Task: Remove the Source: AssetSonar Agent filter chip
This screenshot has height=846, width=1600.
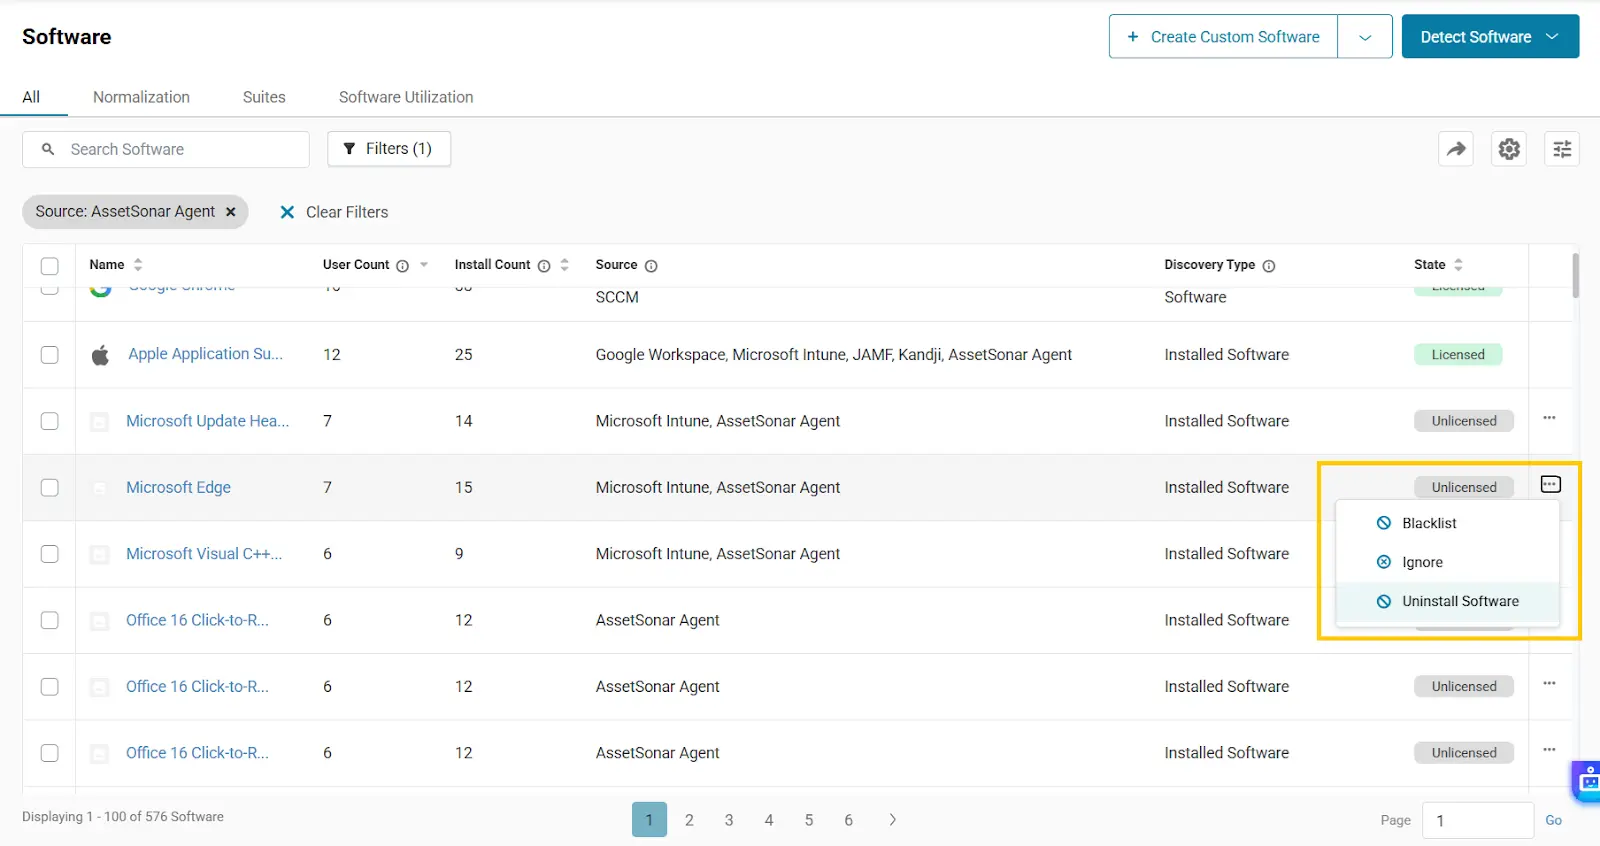Action: point(231,212)
